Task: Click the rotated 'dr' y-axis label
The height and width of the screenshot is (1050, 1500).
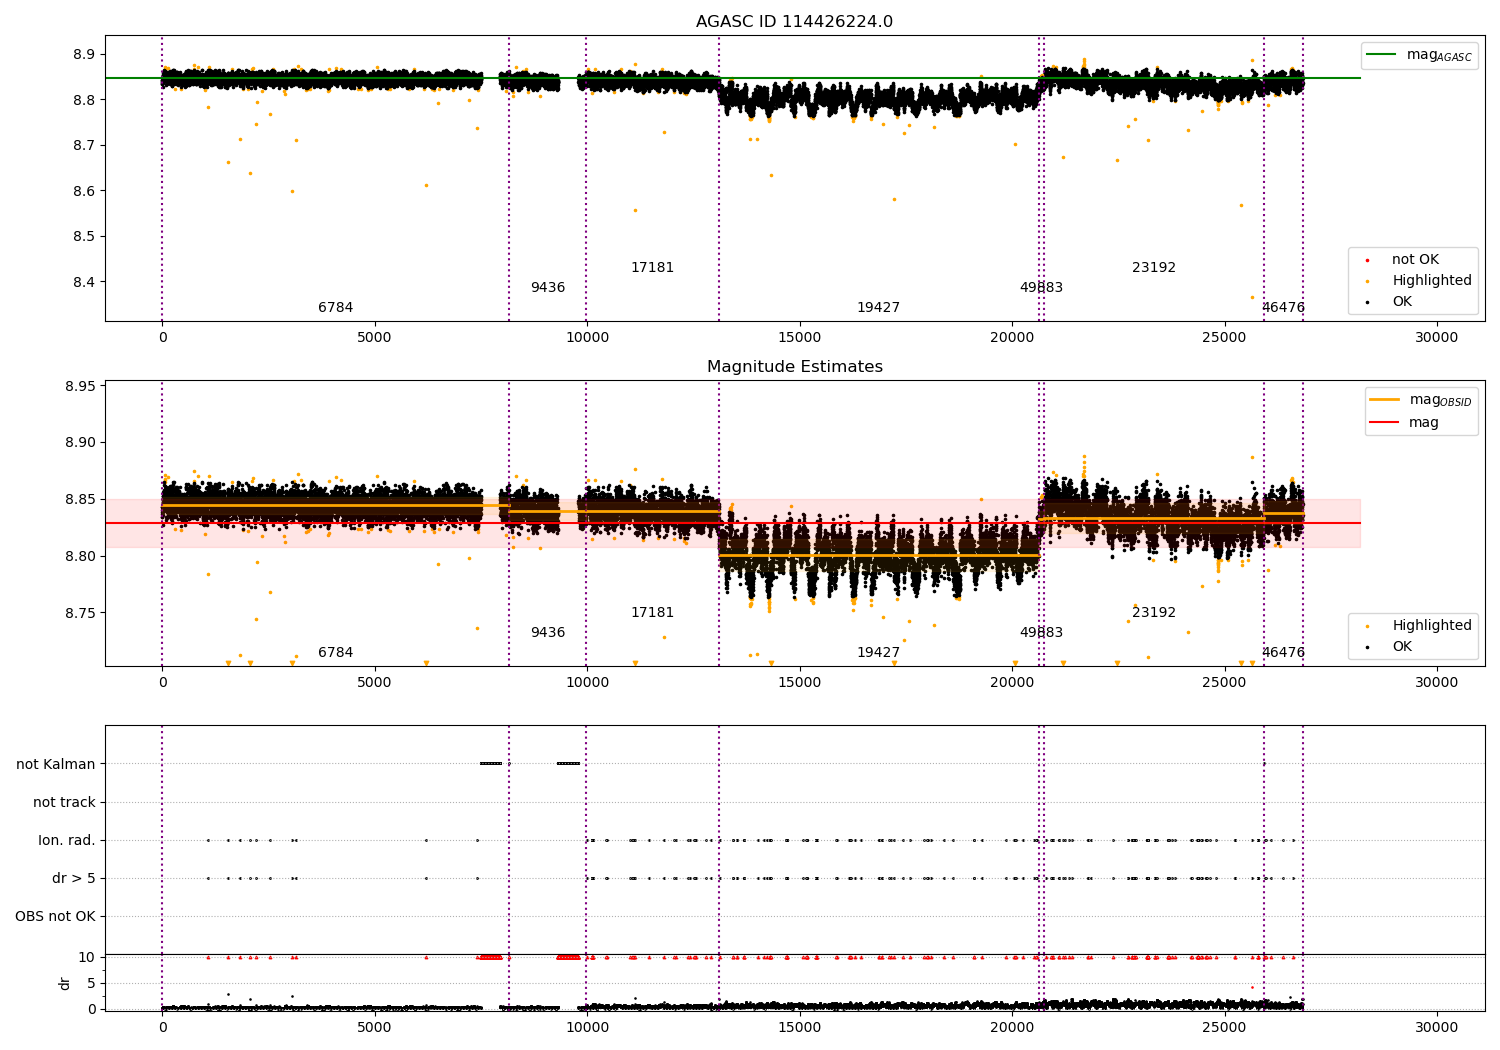Action: 65,983
